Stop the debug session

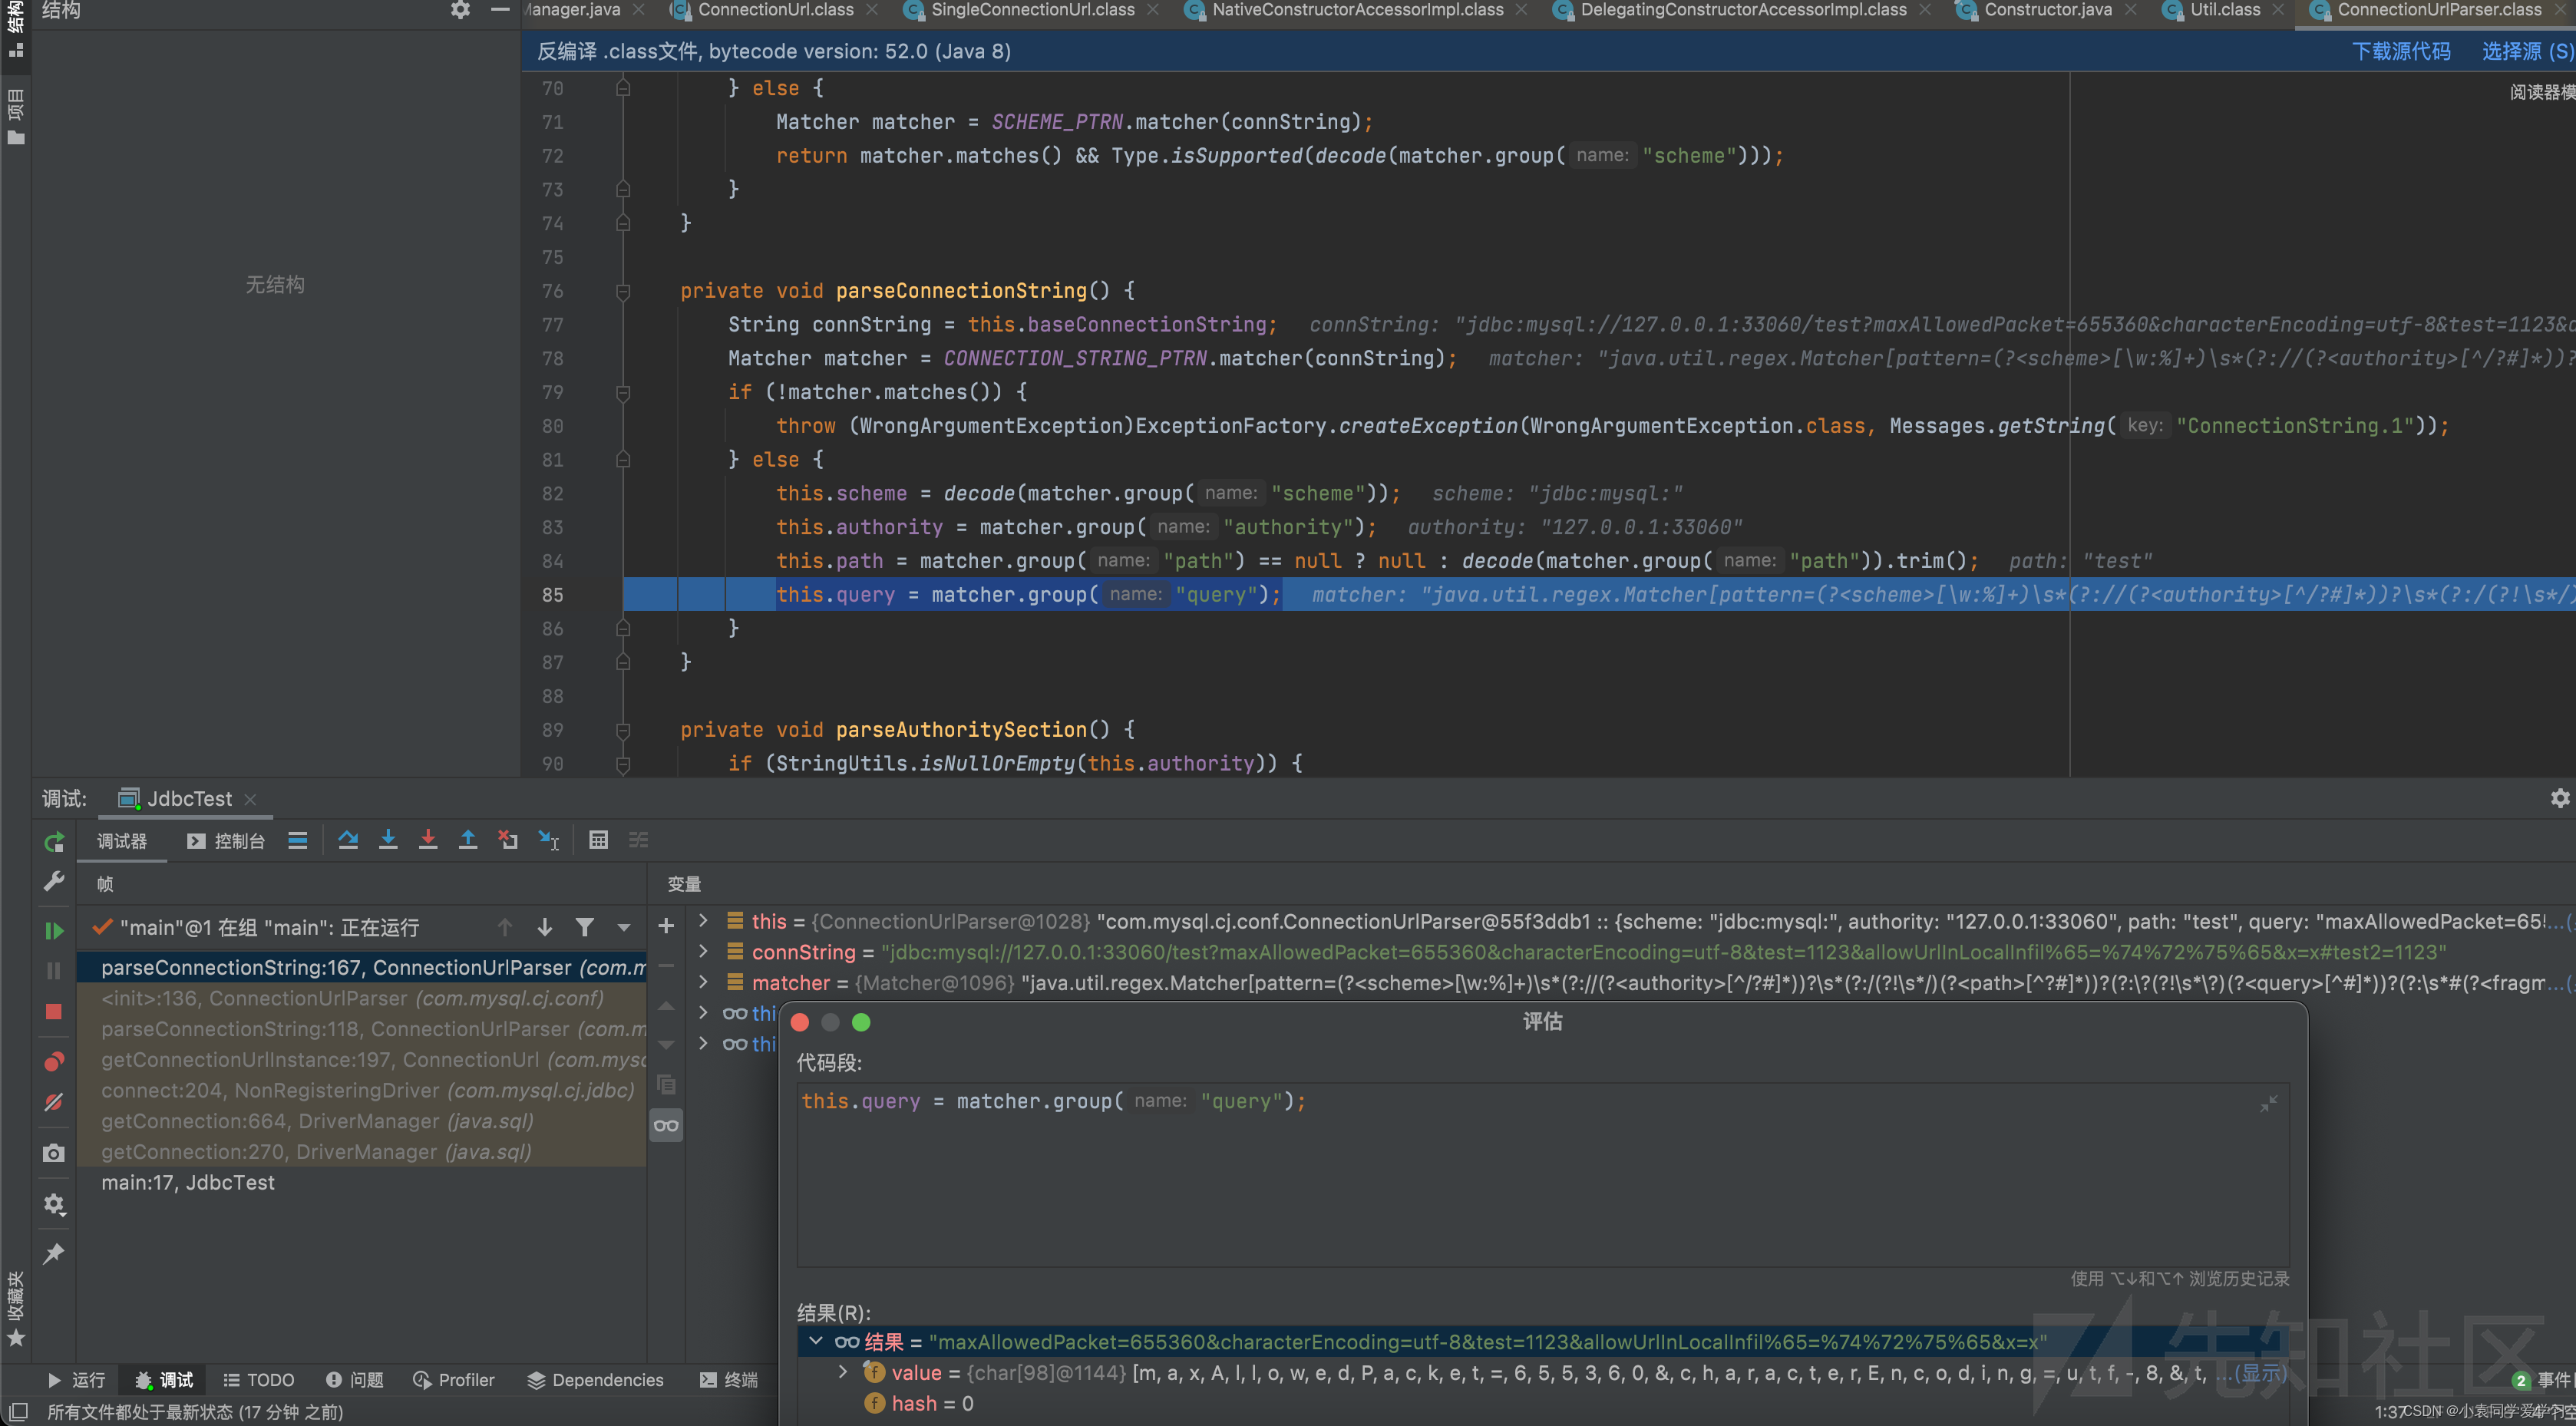(54, 1011)
